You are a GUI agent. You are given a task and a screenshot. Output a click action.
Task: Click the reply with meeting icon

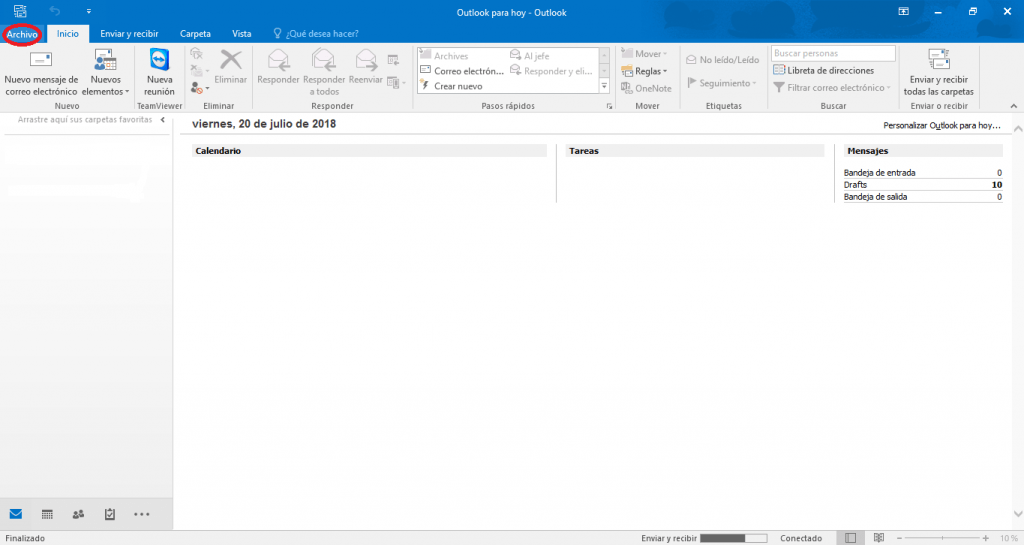[393, 60]
